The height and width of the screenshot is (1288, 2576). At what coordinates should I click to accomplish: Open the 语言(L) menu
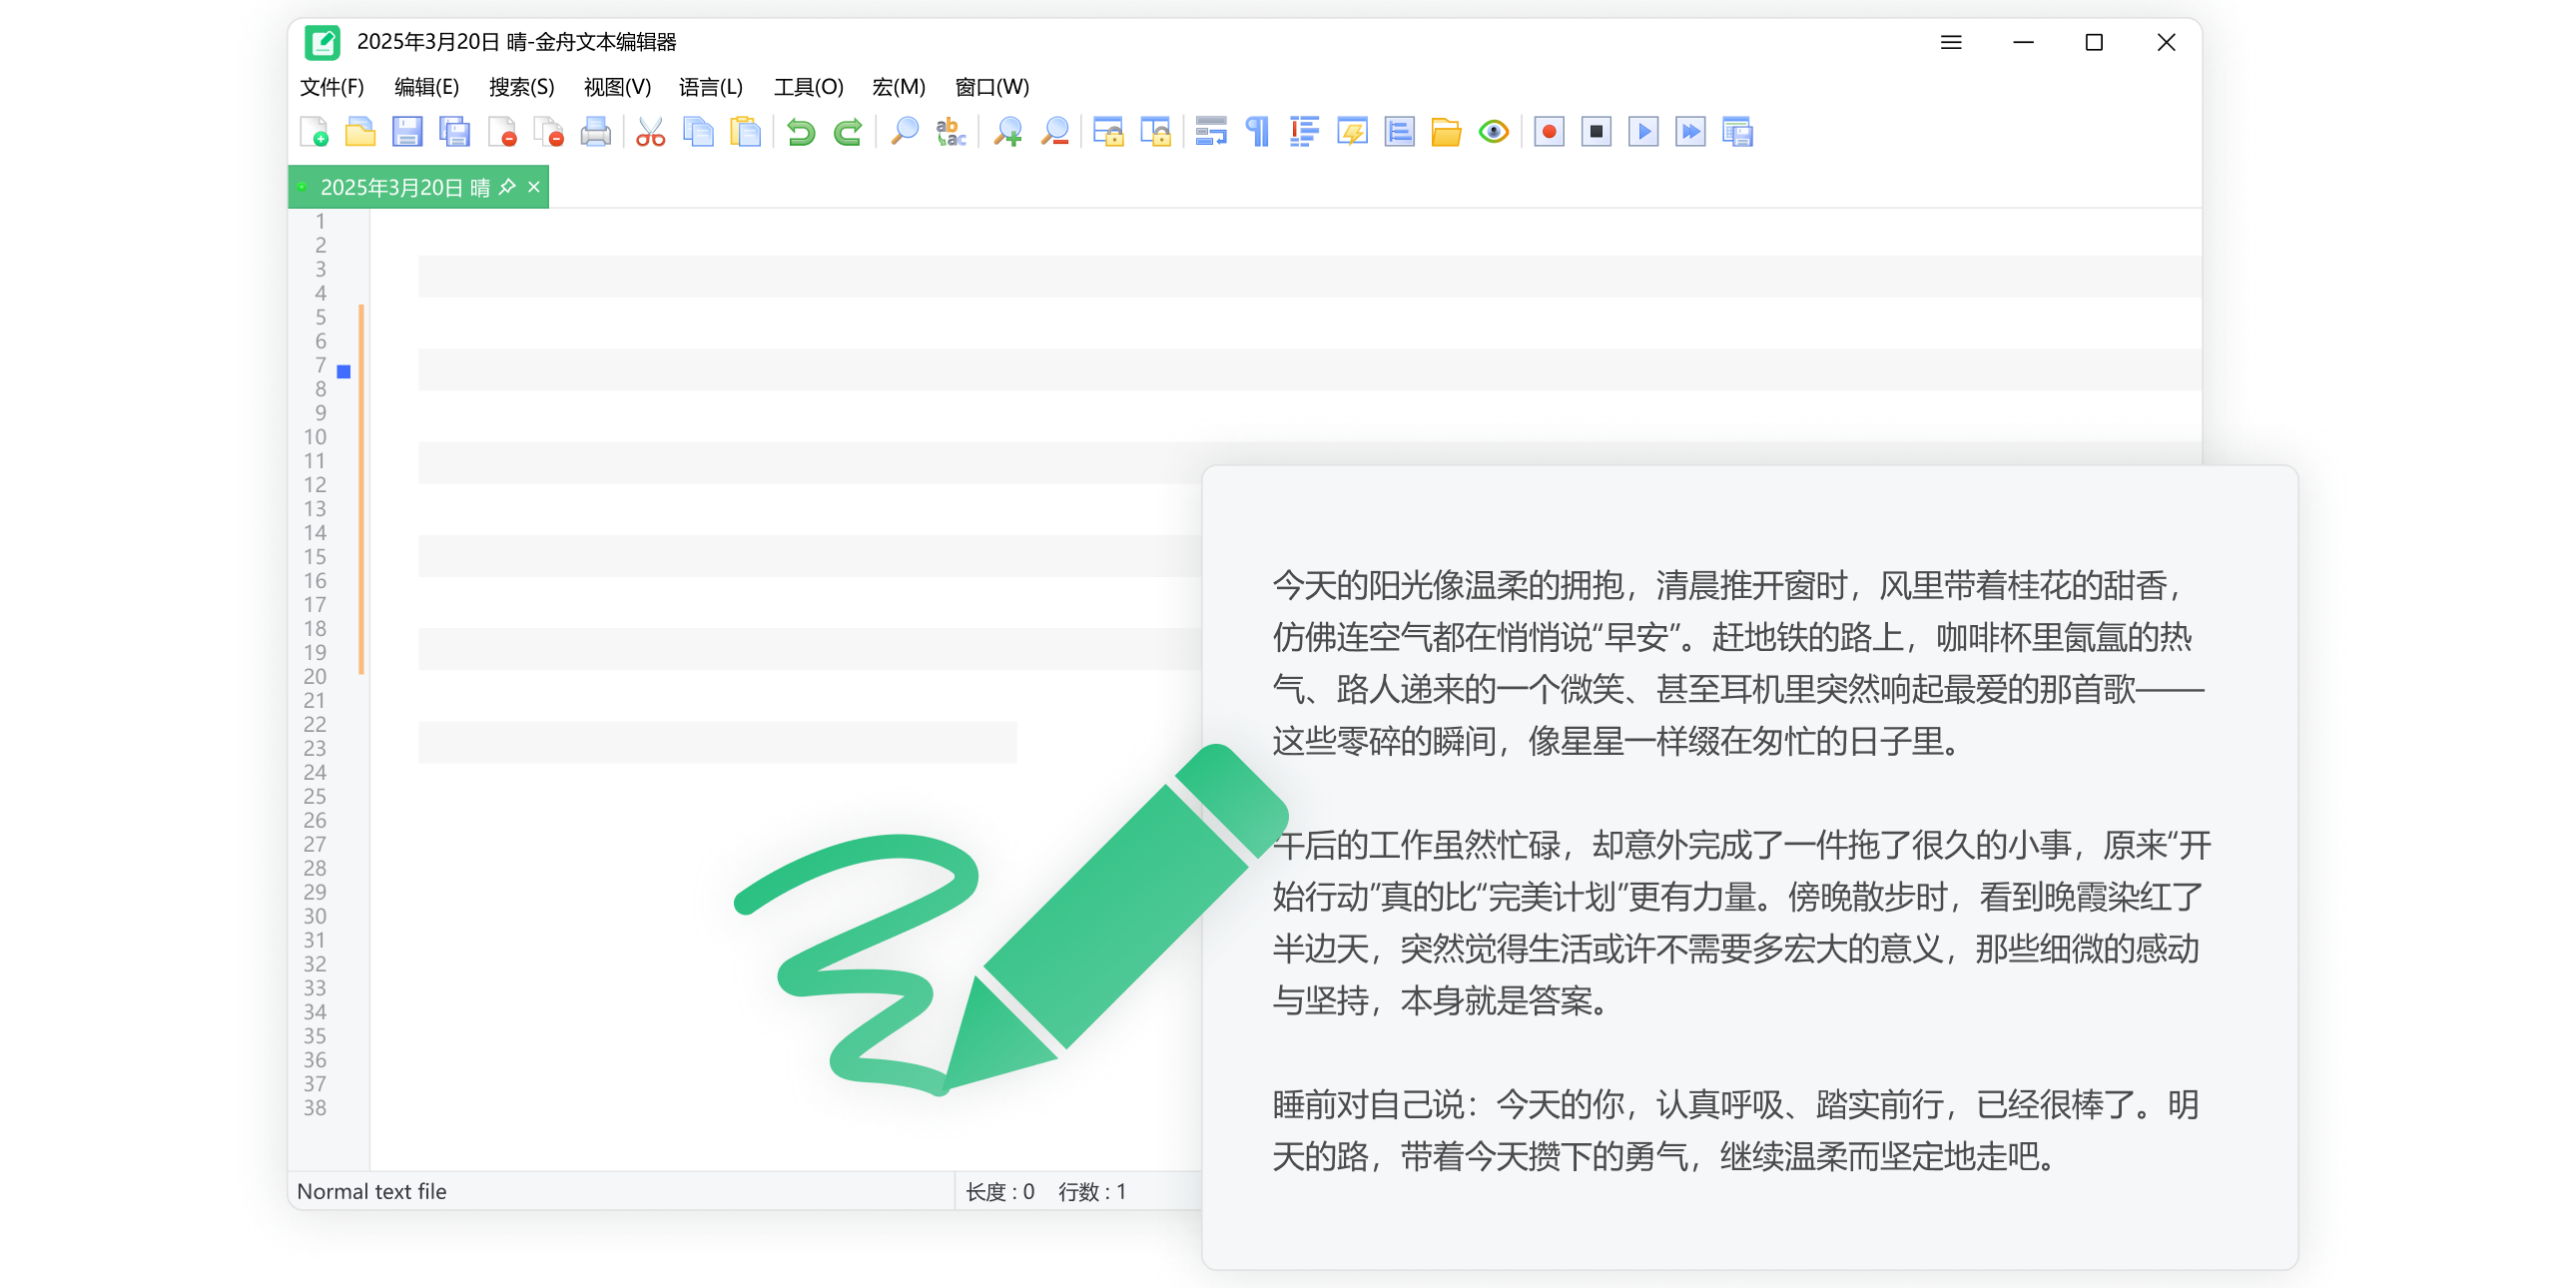point(710,87)
